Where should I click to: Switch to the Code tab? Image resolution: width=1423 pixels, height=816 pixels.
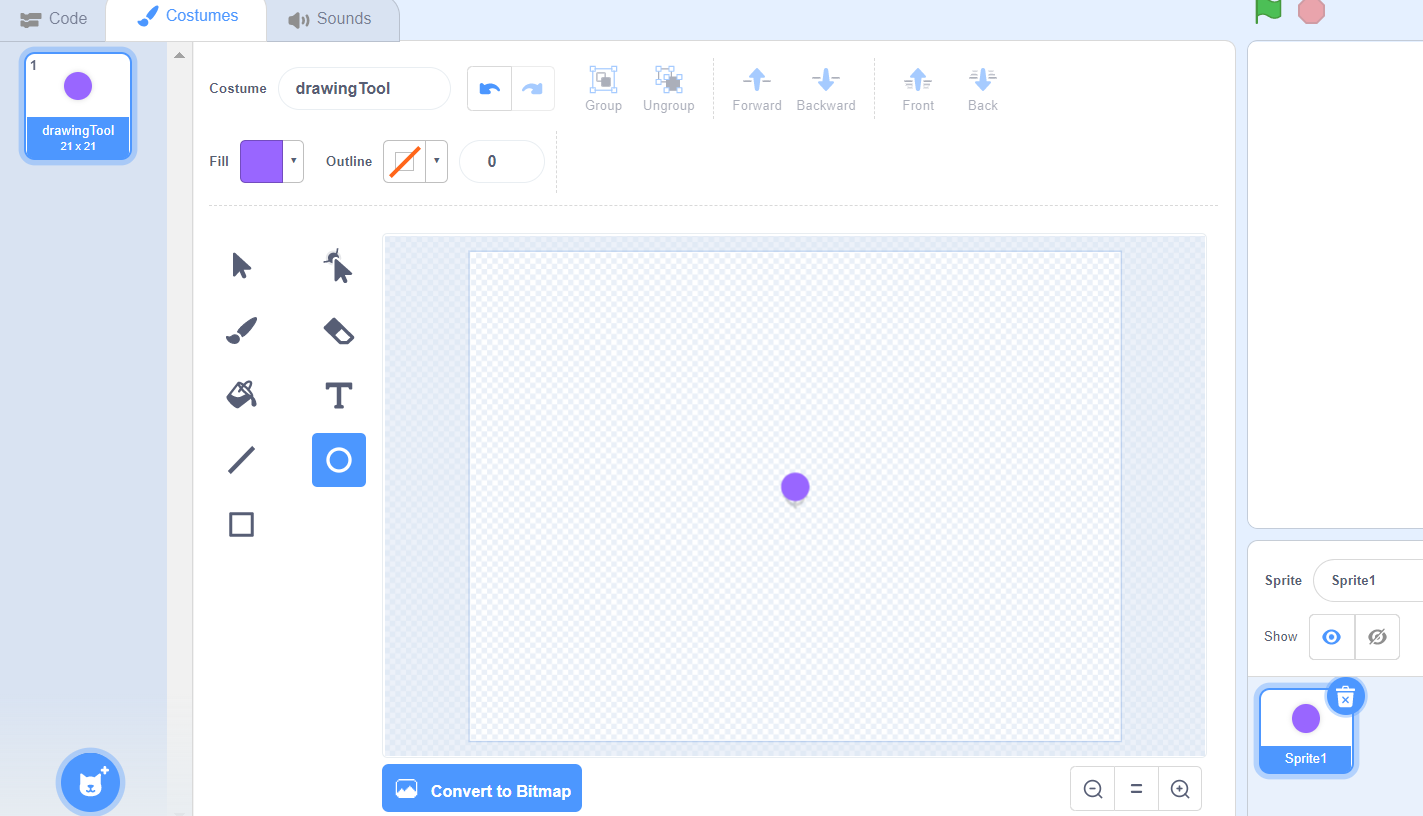coord(54,19)
